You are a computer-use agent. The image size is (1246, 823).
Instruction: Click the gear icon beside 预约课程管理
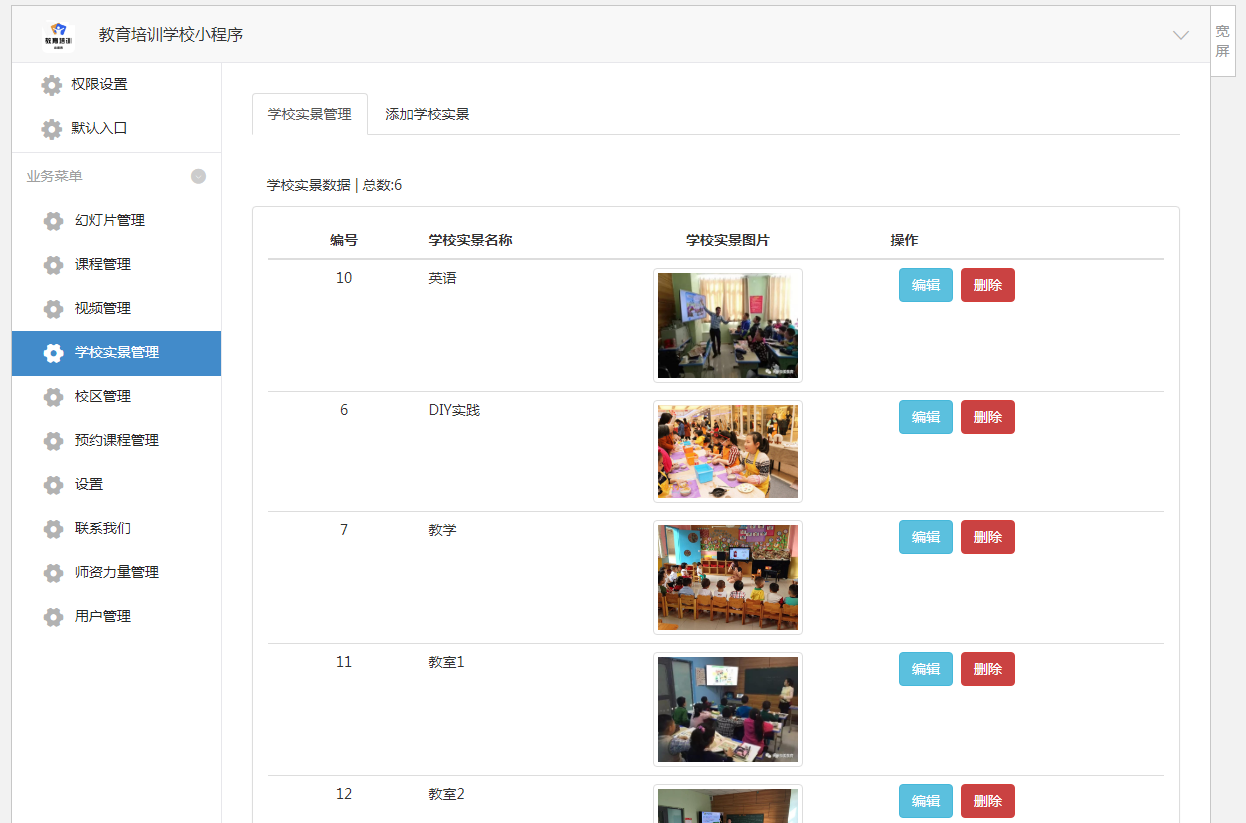point(54,441)
